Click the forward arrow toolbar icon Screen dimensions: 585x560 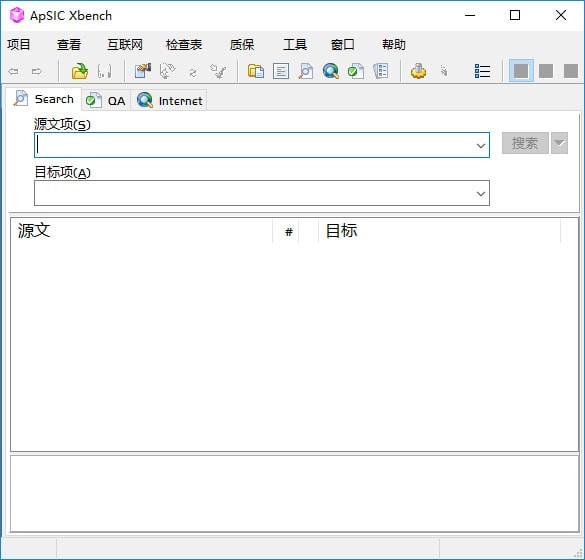coord(37,71)
